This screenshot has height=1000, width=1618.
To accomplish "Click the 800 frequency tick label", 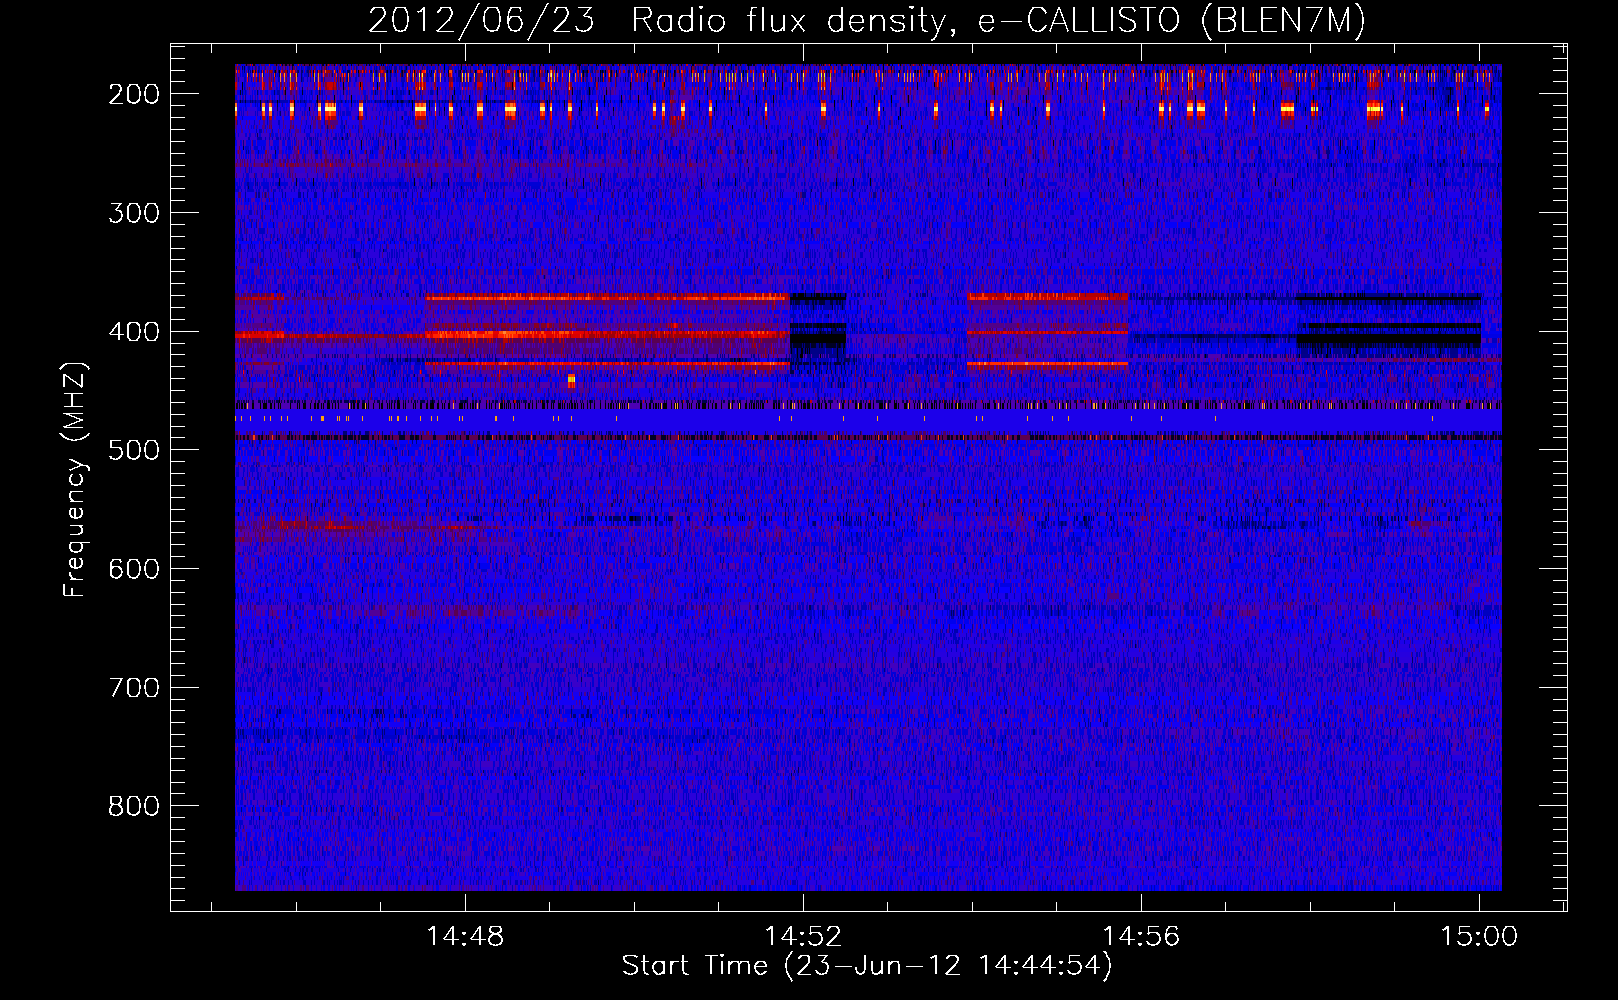I will (x=133, y=806).
